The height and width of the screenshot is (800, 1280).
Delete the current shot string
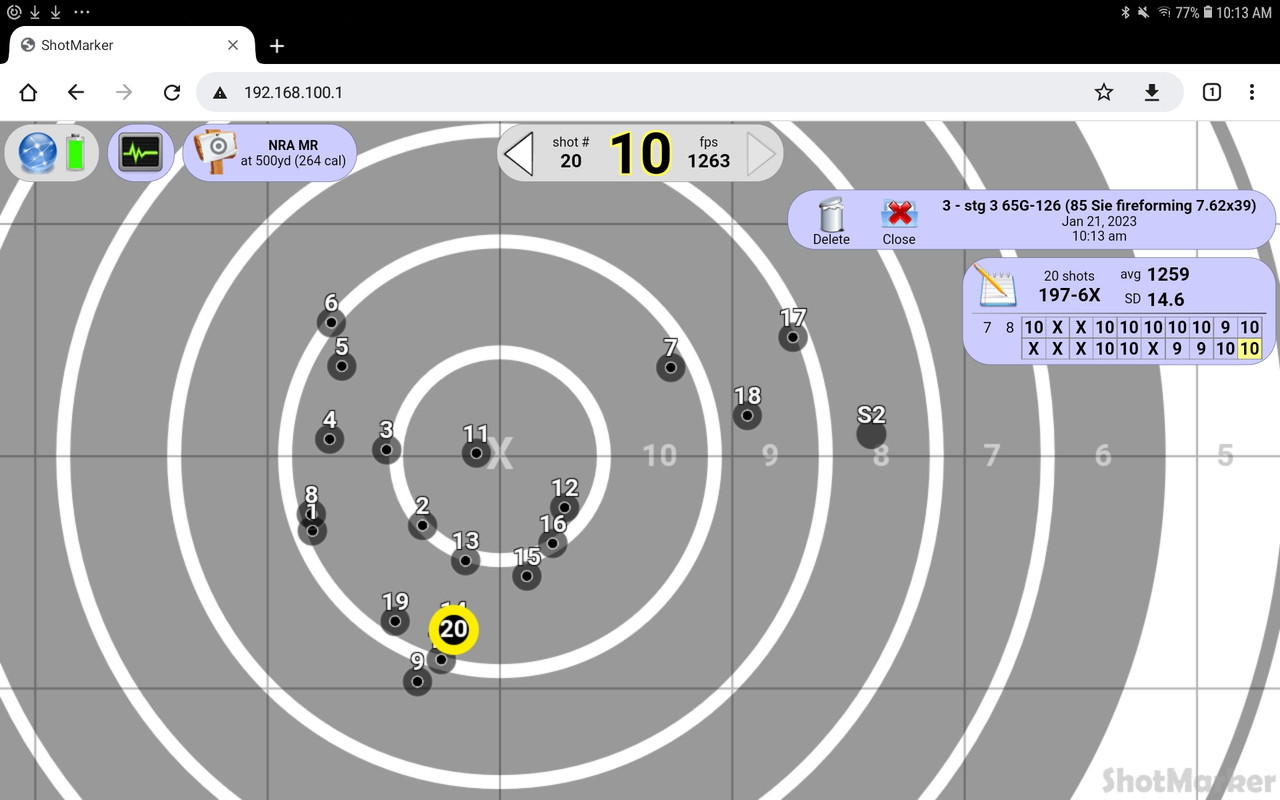831,215
